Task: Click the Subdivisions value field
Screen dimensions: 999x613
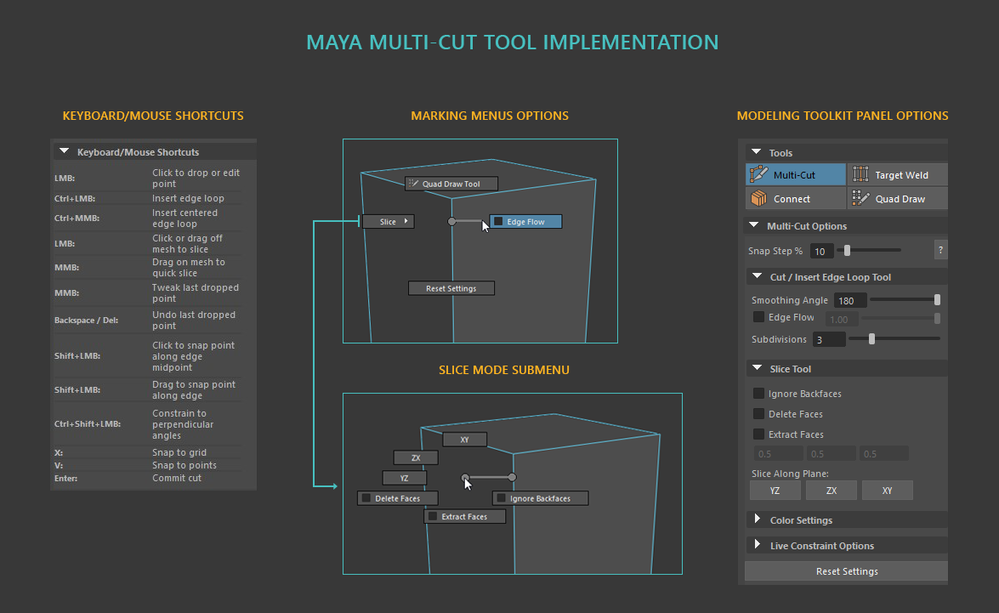Action: click(829, 340)
